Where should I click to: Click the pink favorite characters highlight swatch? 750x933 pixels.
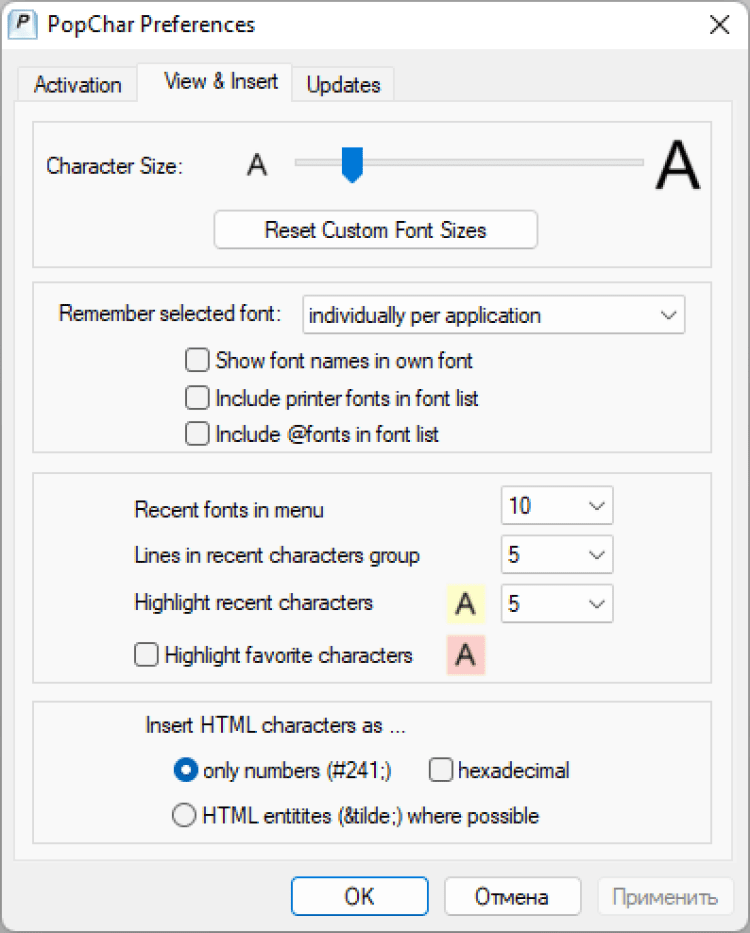465,656
